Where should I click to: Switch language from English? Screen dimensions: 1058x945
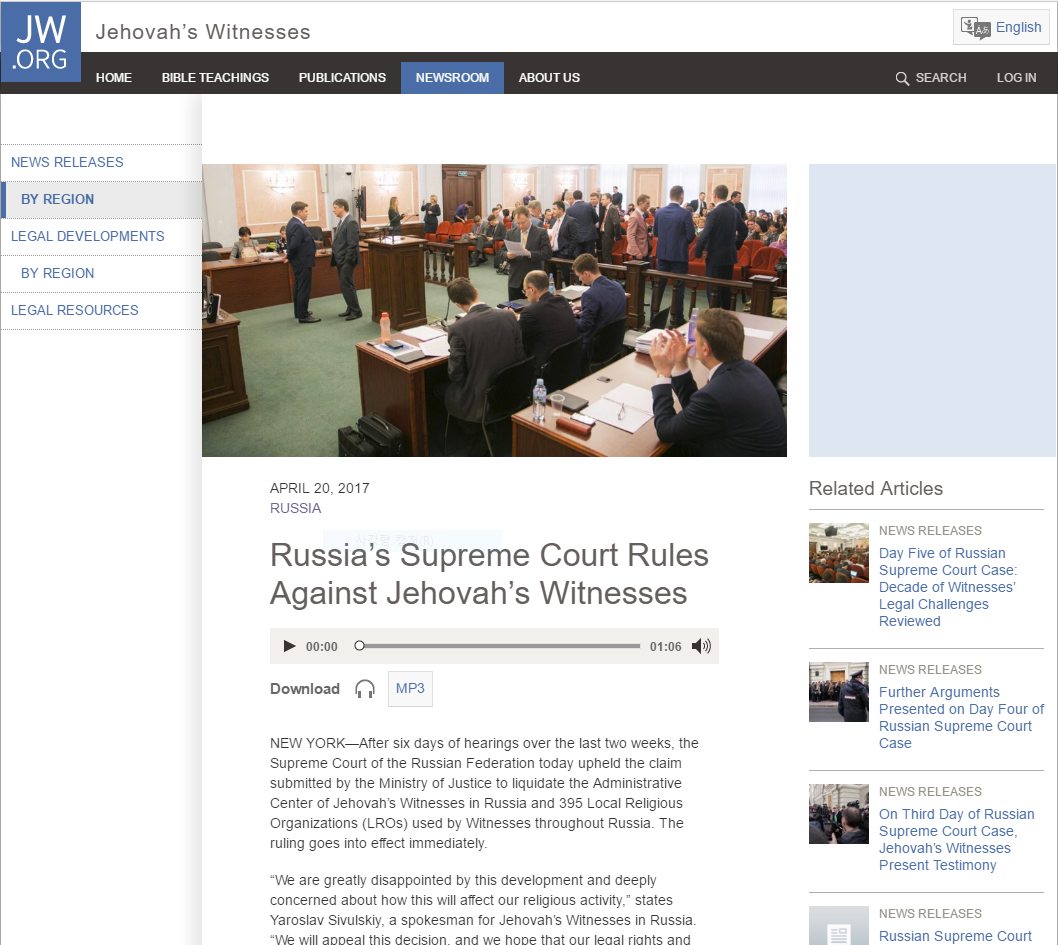tap(1018, 28)
